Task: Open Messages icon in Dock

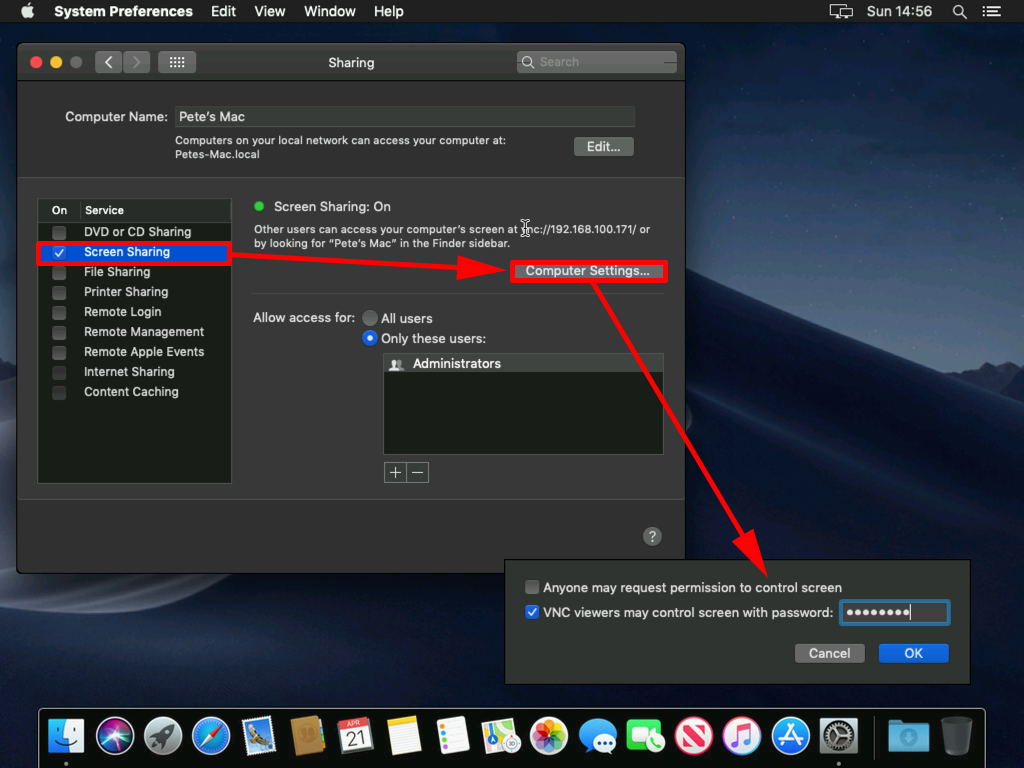Action: pyautogui.click(x=597, y=735)
